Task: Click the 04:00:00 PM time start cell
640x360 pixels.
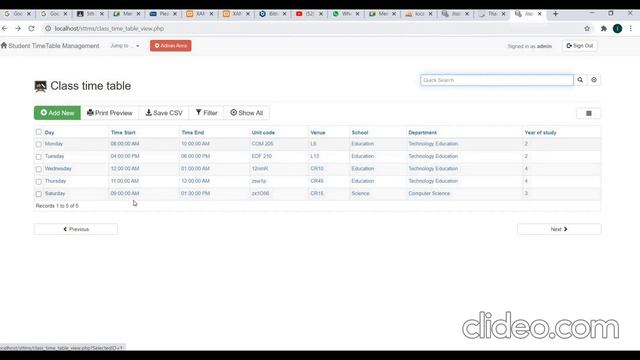Action: 125,156
